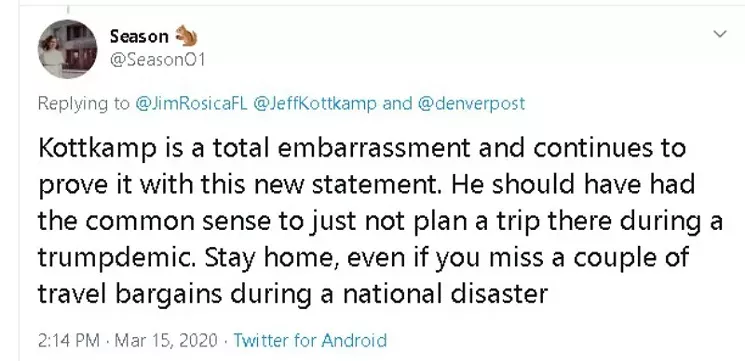Screen dimensions: 745x361
Task: Click the phrase 'national disaster'
Action: [445, 294]
